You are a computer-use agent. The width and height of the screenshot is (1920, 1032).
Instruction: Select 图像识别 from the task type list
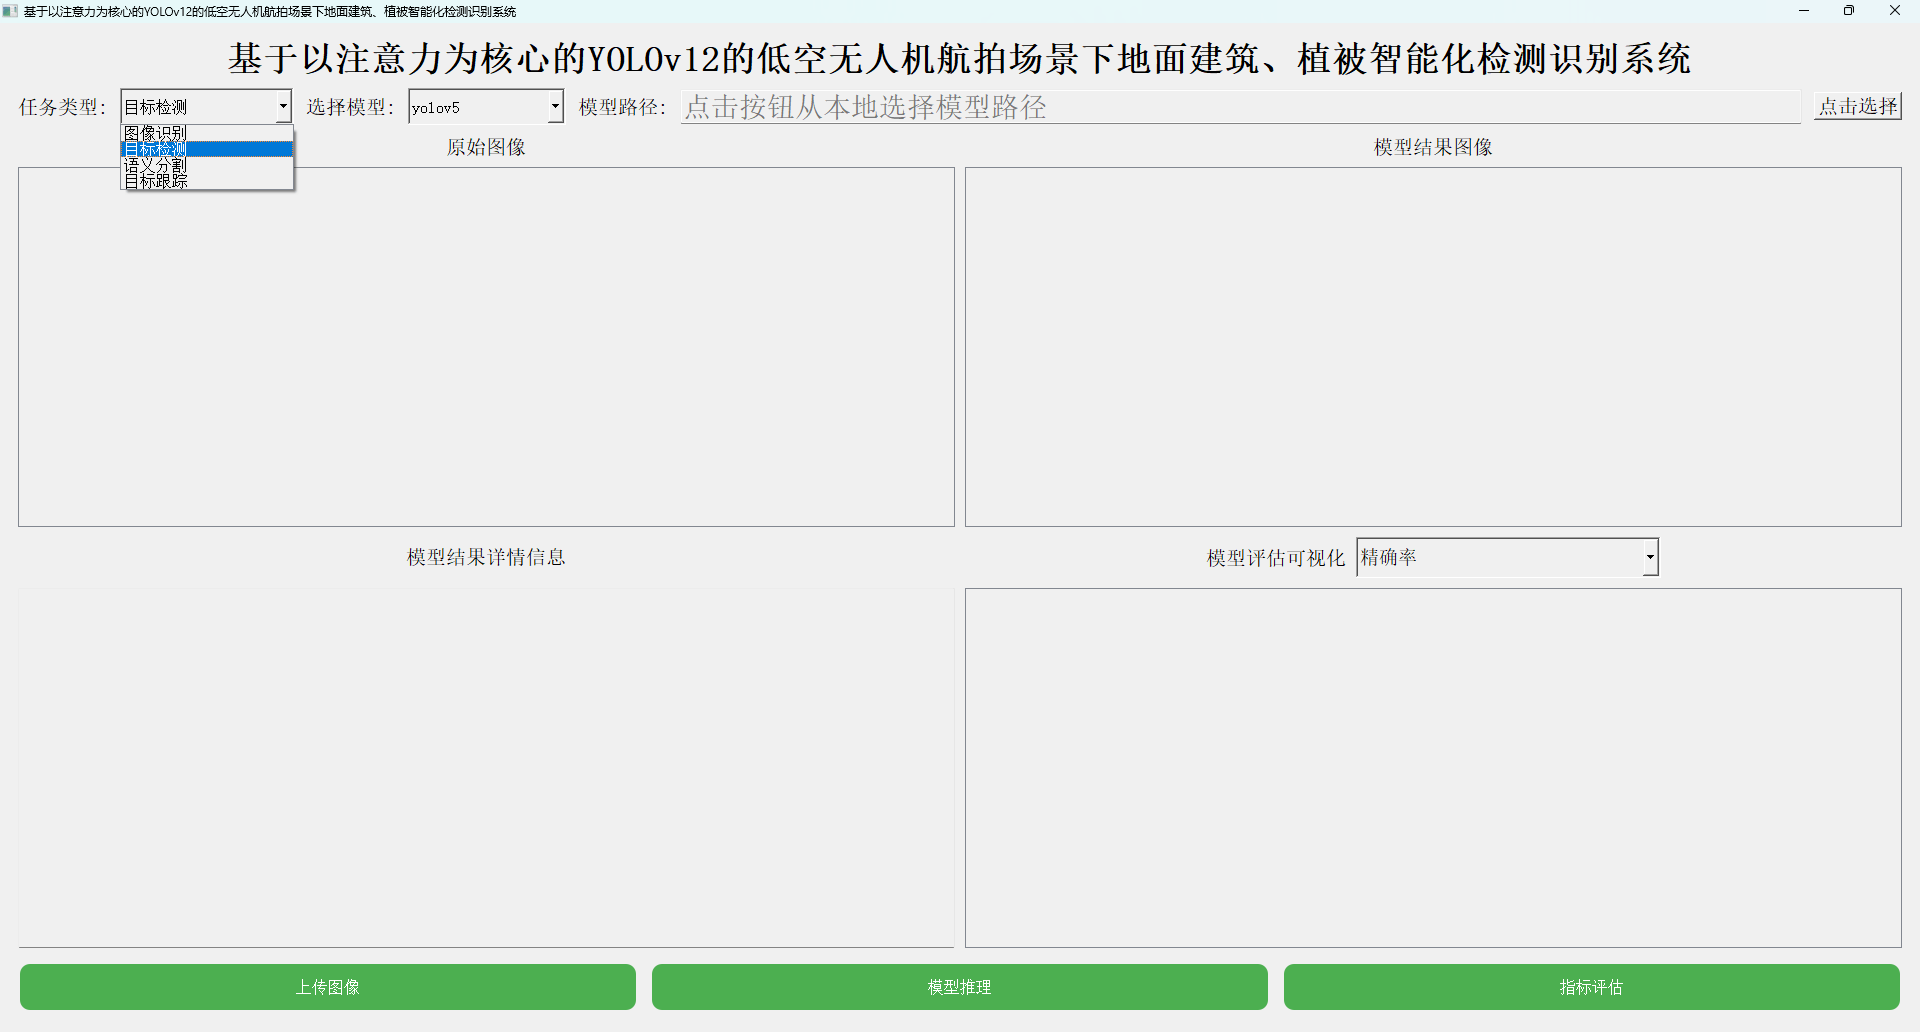(207, 133)
